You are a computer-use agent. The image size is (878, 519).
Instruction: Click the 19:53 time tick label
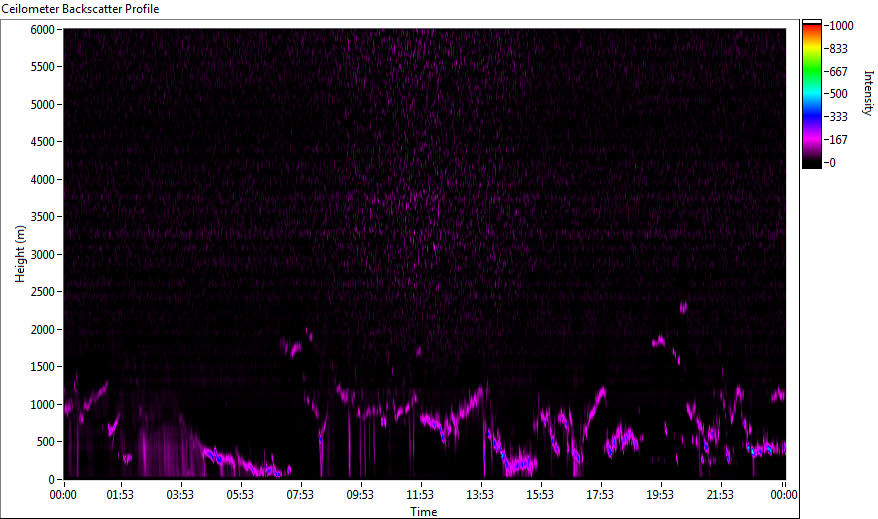tap(660, 495)
